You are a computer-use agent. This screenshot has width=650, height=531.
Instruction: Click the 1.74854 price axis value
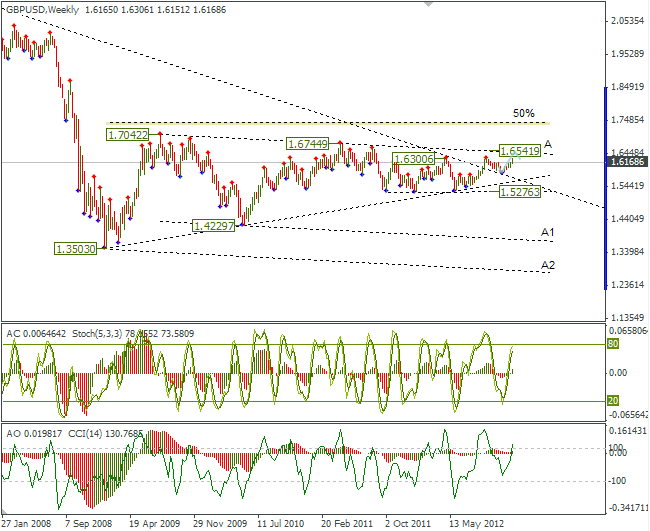click(628, 120)
